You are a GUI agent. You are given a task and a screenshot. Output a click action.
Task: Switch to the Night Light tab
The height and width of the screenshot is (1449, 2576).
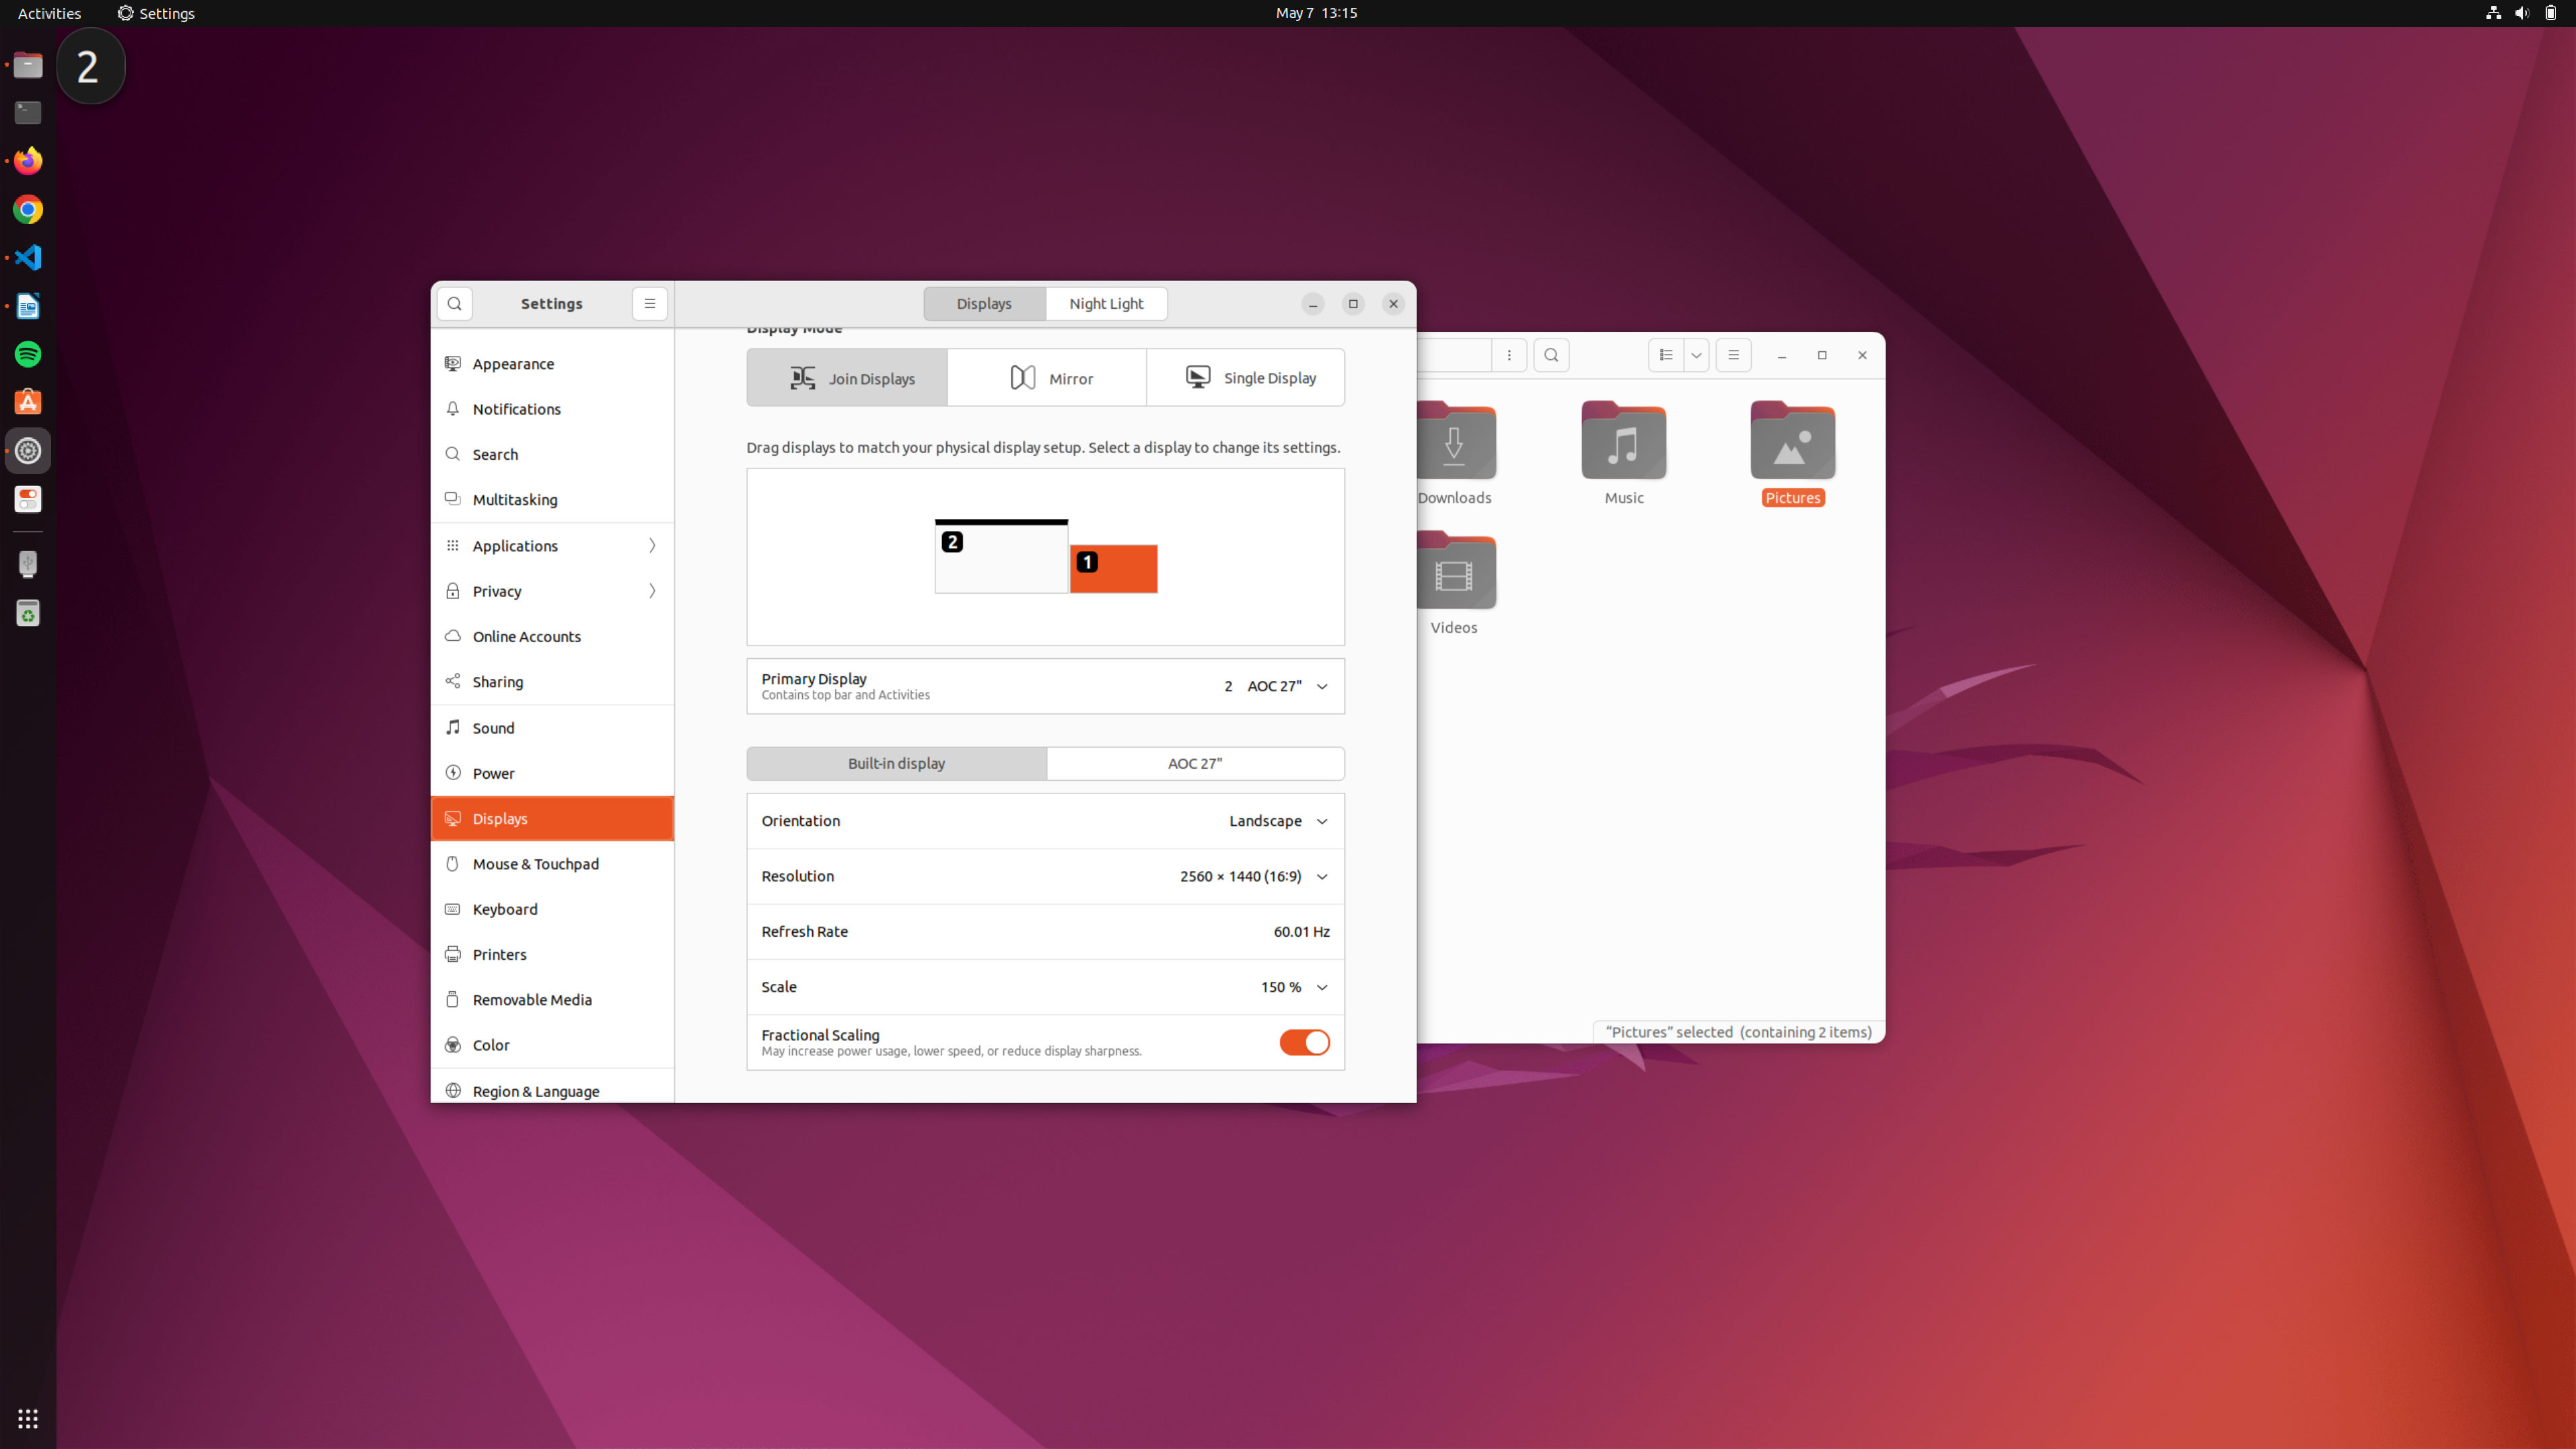point(1106,304)
